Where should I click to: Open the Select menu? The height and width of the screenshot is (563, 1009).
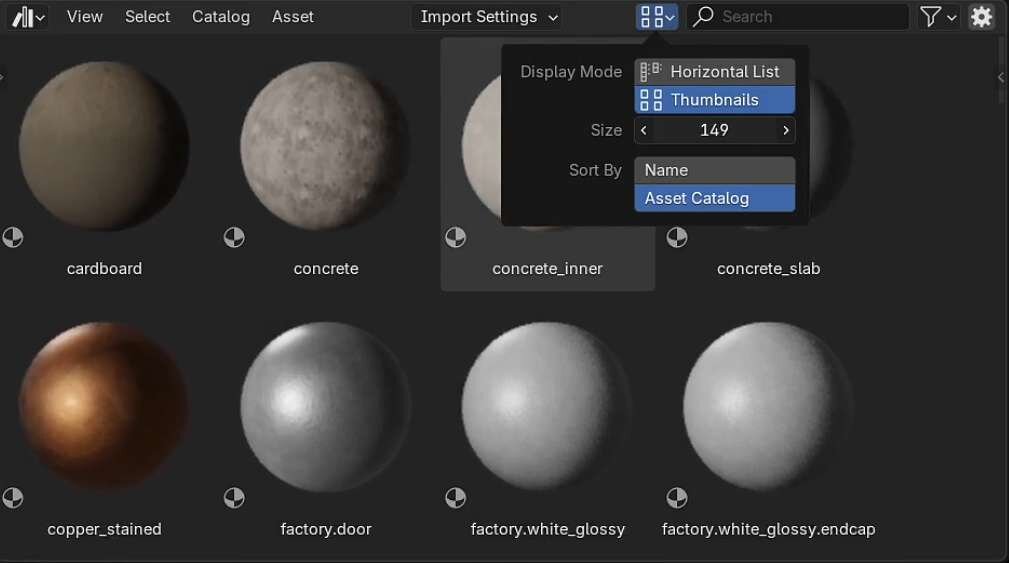[x=147, y=17]
